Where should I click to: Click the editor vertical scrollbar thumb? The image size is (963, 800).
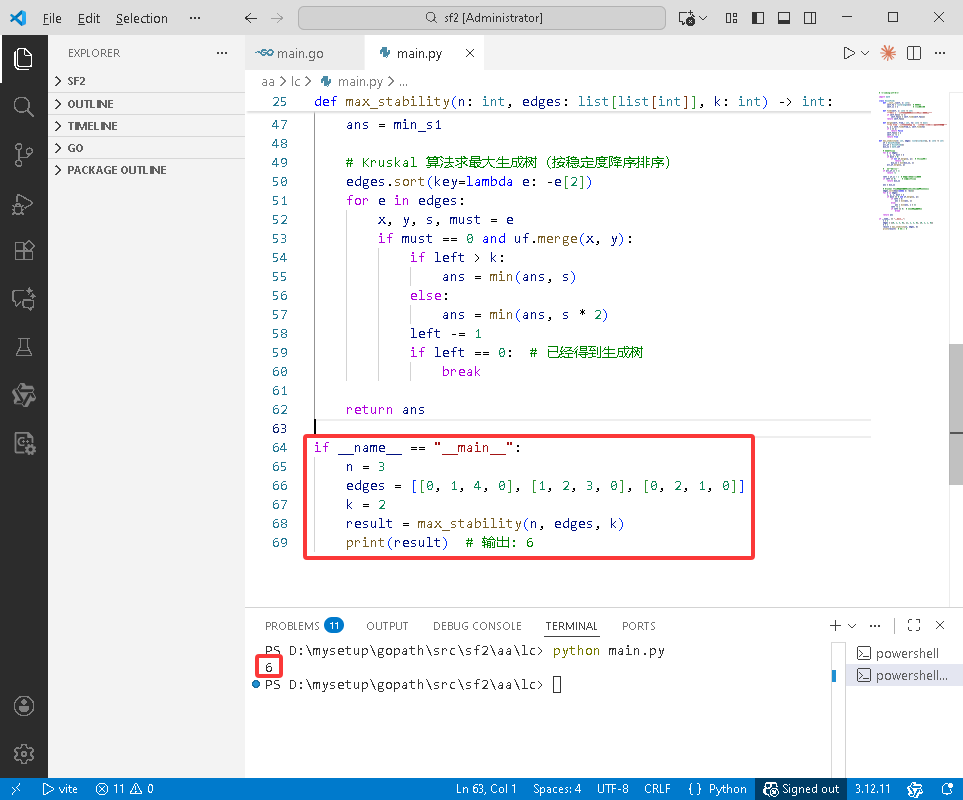coord(956,414)
